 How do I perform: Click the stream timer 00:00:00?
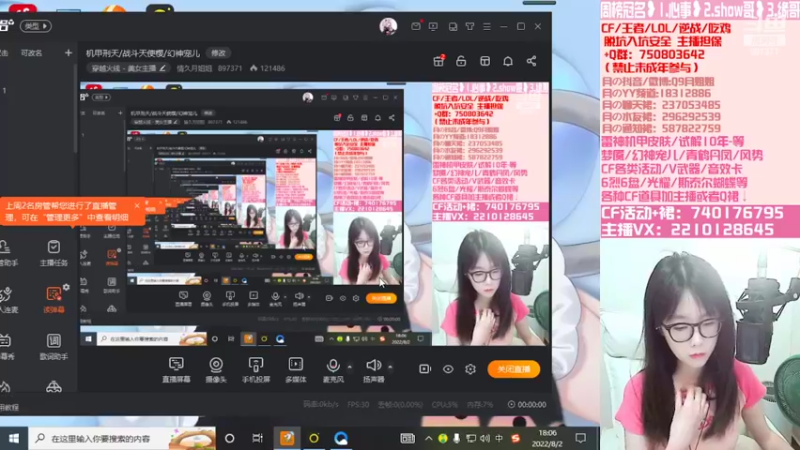pyautogui.click(x=527, y=405)
